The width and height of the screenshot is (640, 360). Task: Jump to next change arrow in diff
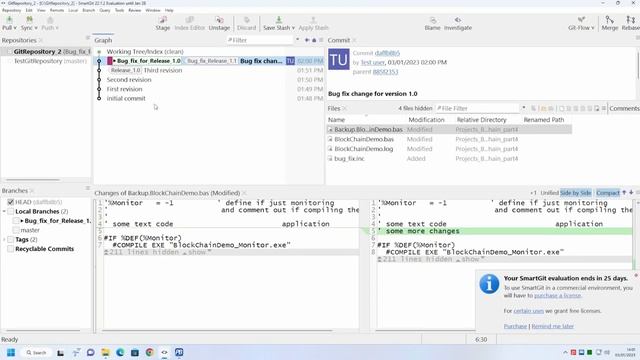(631, 193)
